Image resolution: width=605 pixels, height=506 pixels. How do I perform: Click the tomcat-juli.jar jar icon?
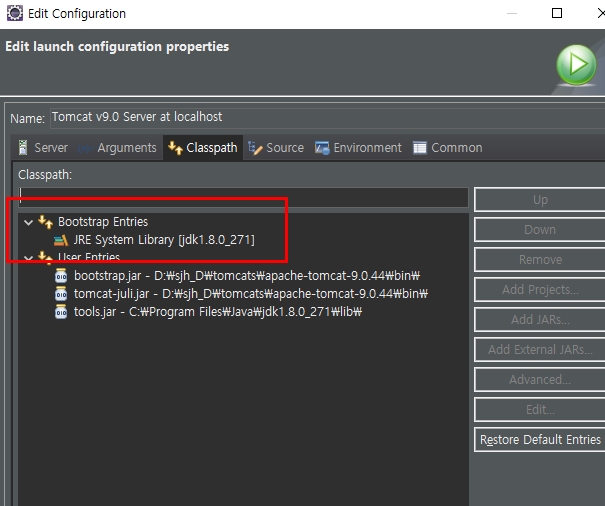coord(61,294)
